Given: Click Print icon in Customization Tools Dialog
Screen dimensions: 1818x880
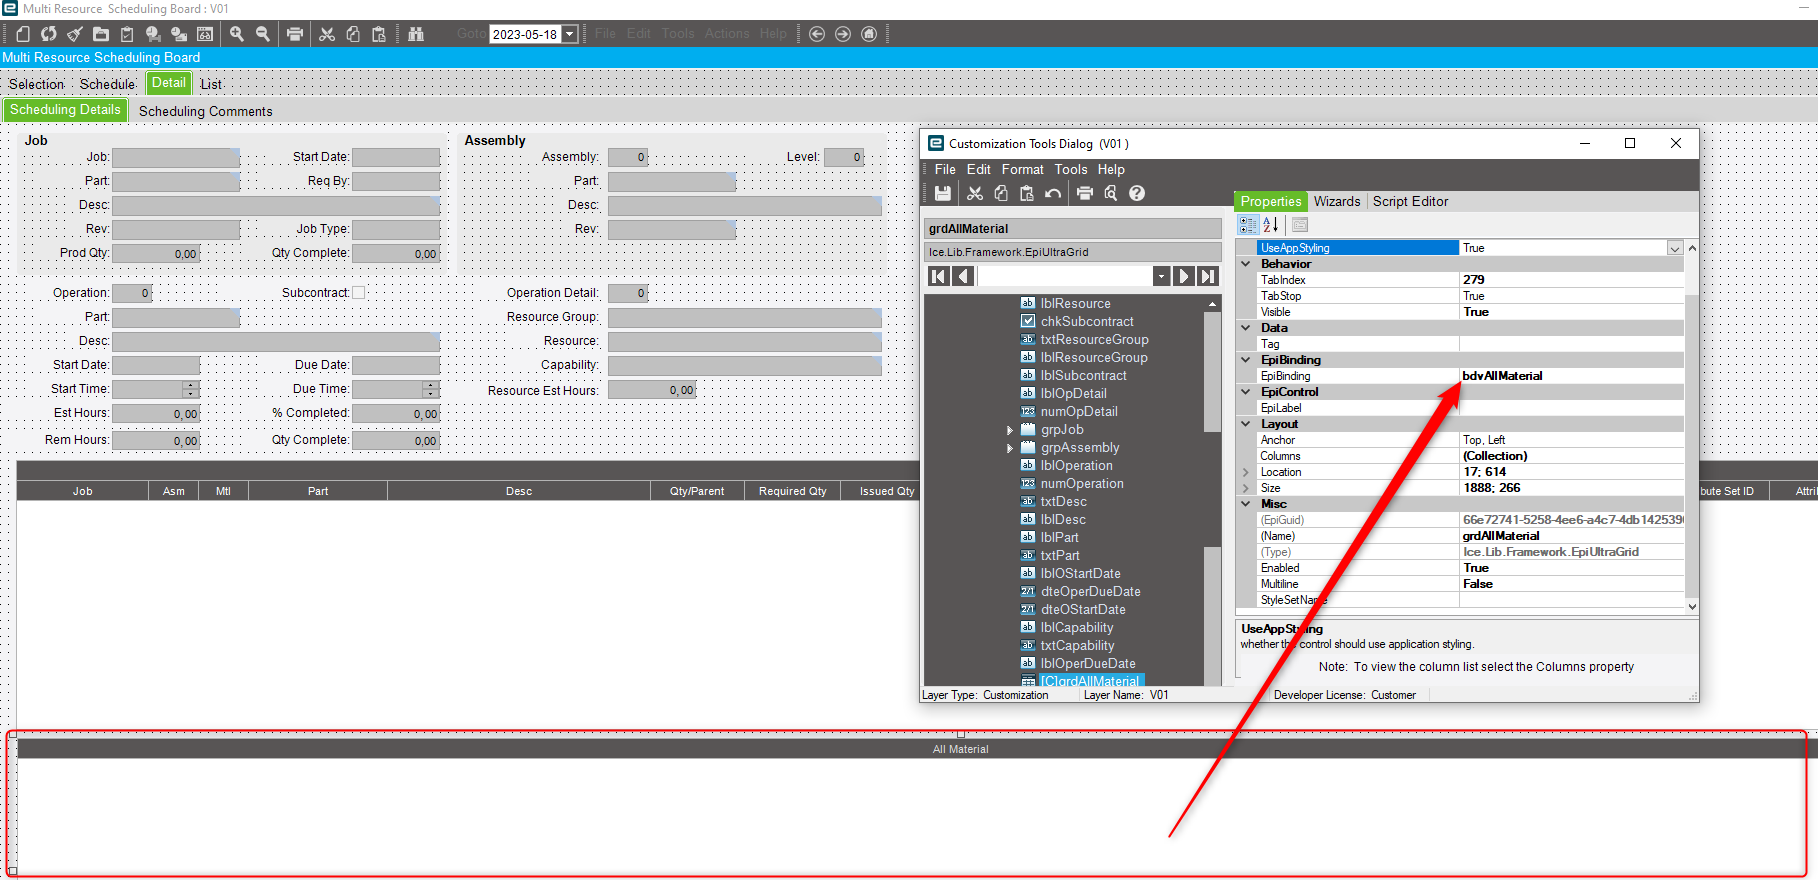Looking at the screenshot, I should [1085, 193].
